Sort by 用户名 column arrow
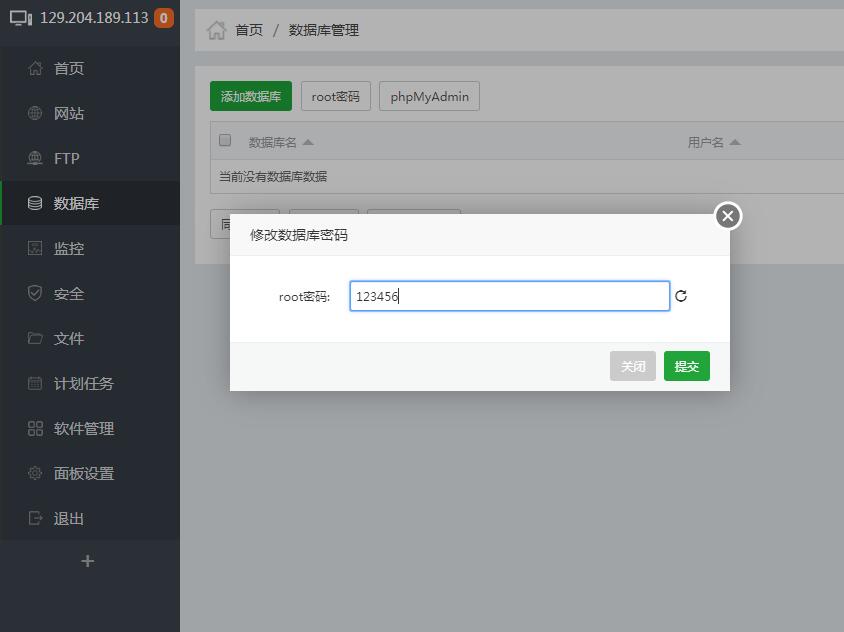 click(x=735, y=142)
